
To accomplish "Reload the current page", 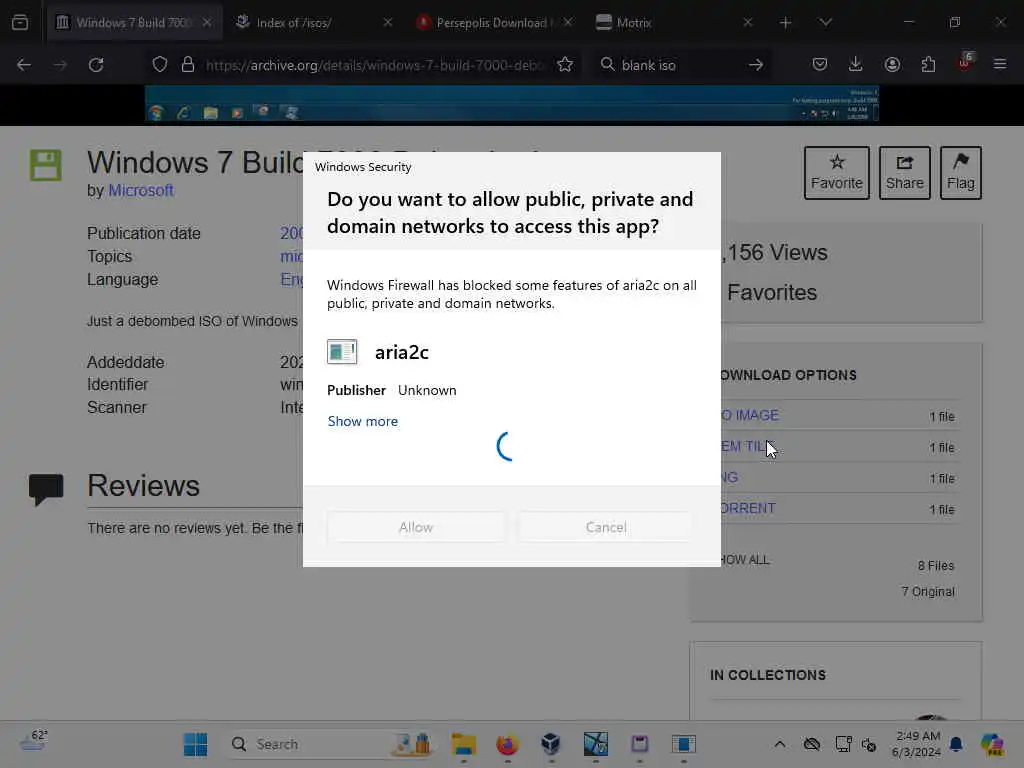I will pos(96,65).
